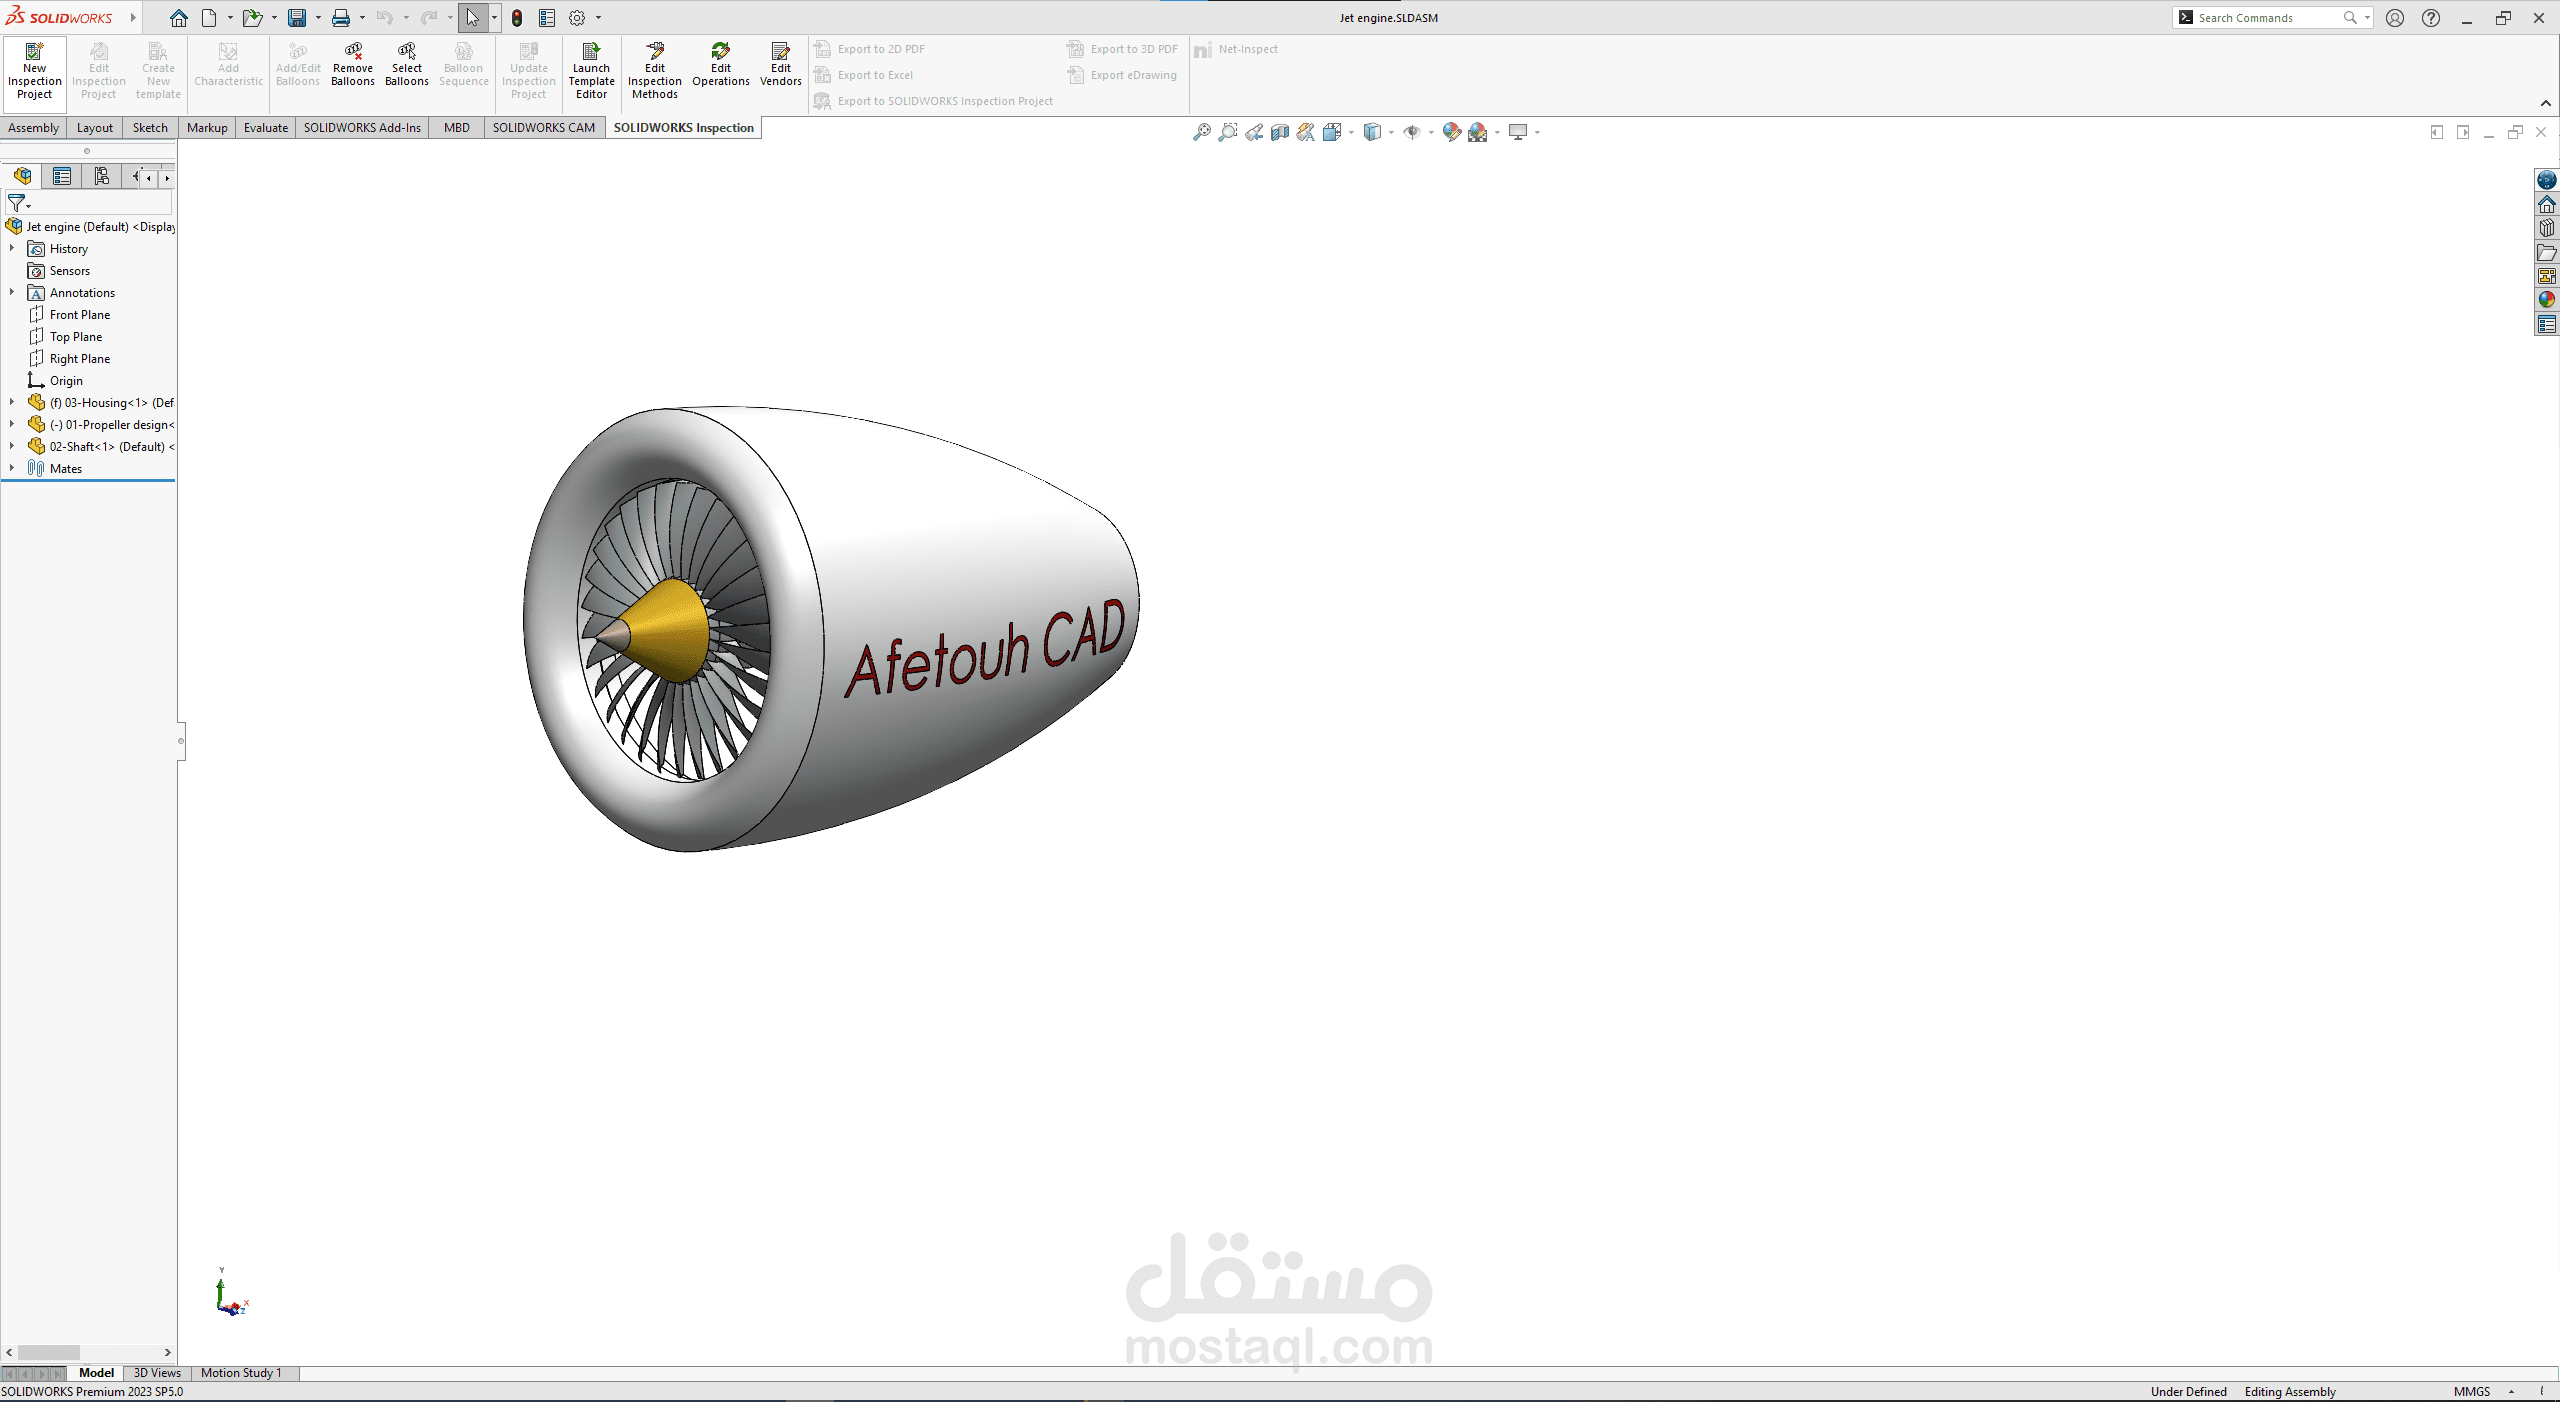Launch Template Editor

(591, 70)
